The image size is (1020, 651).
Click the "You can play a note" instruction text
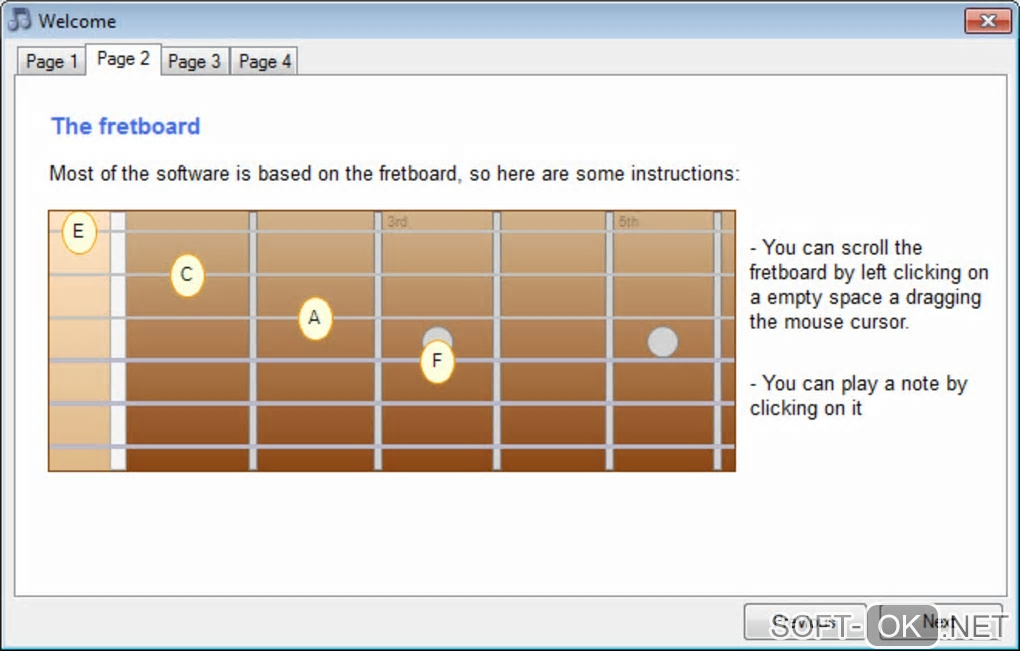[x=859, y=396]
